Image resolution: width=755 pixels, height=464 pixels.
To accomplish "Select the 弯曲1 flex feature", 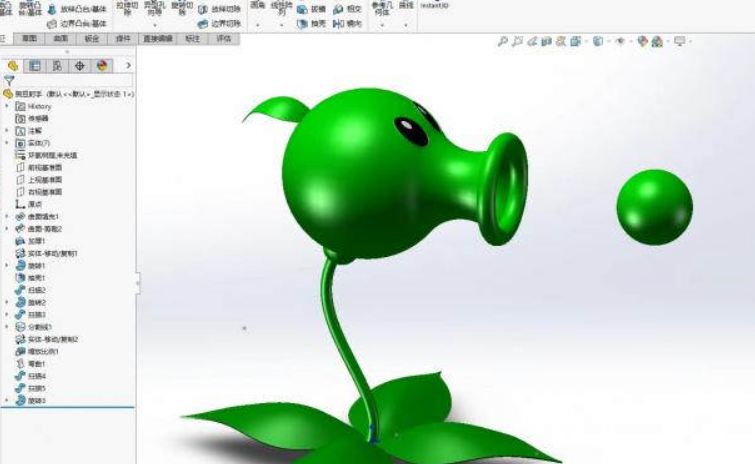I will click(x=30, y=364).
